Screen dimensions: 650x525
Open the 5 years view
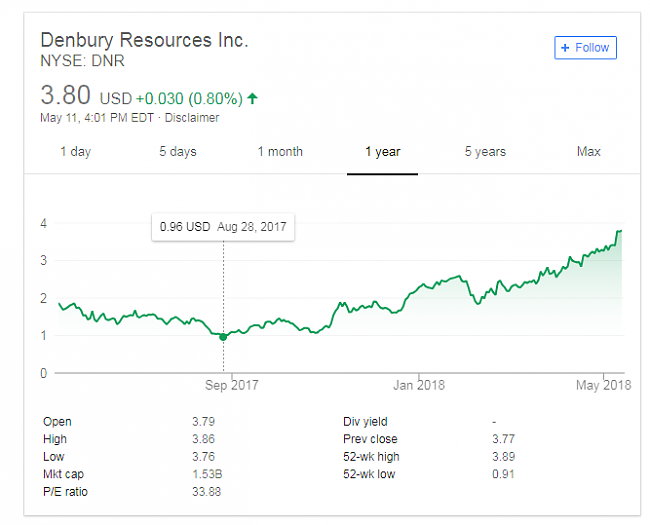(x=485, y=152)
